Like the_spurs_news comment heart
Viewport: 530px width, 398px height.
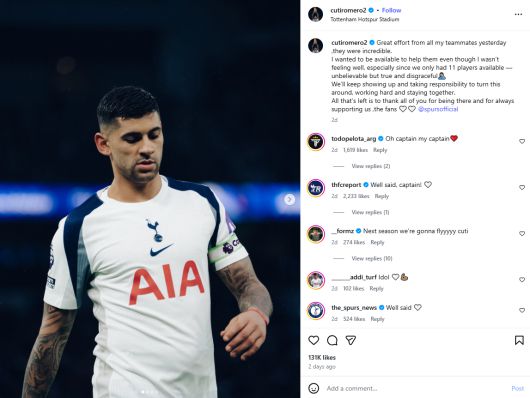522,310
